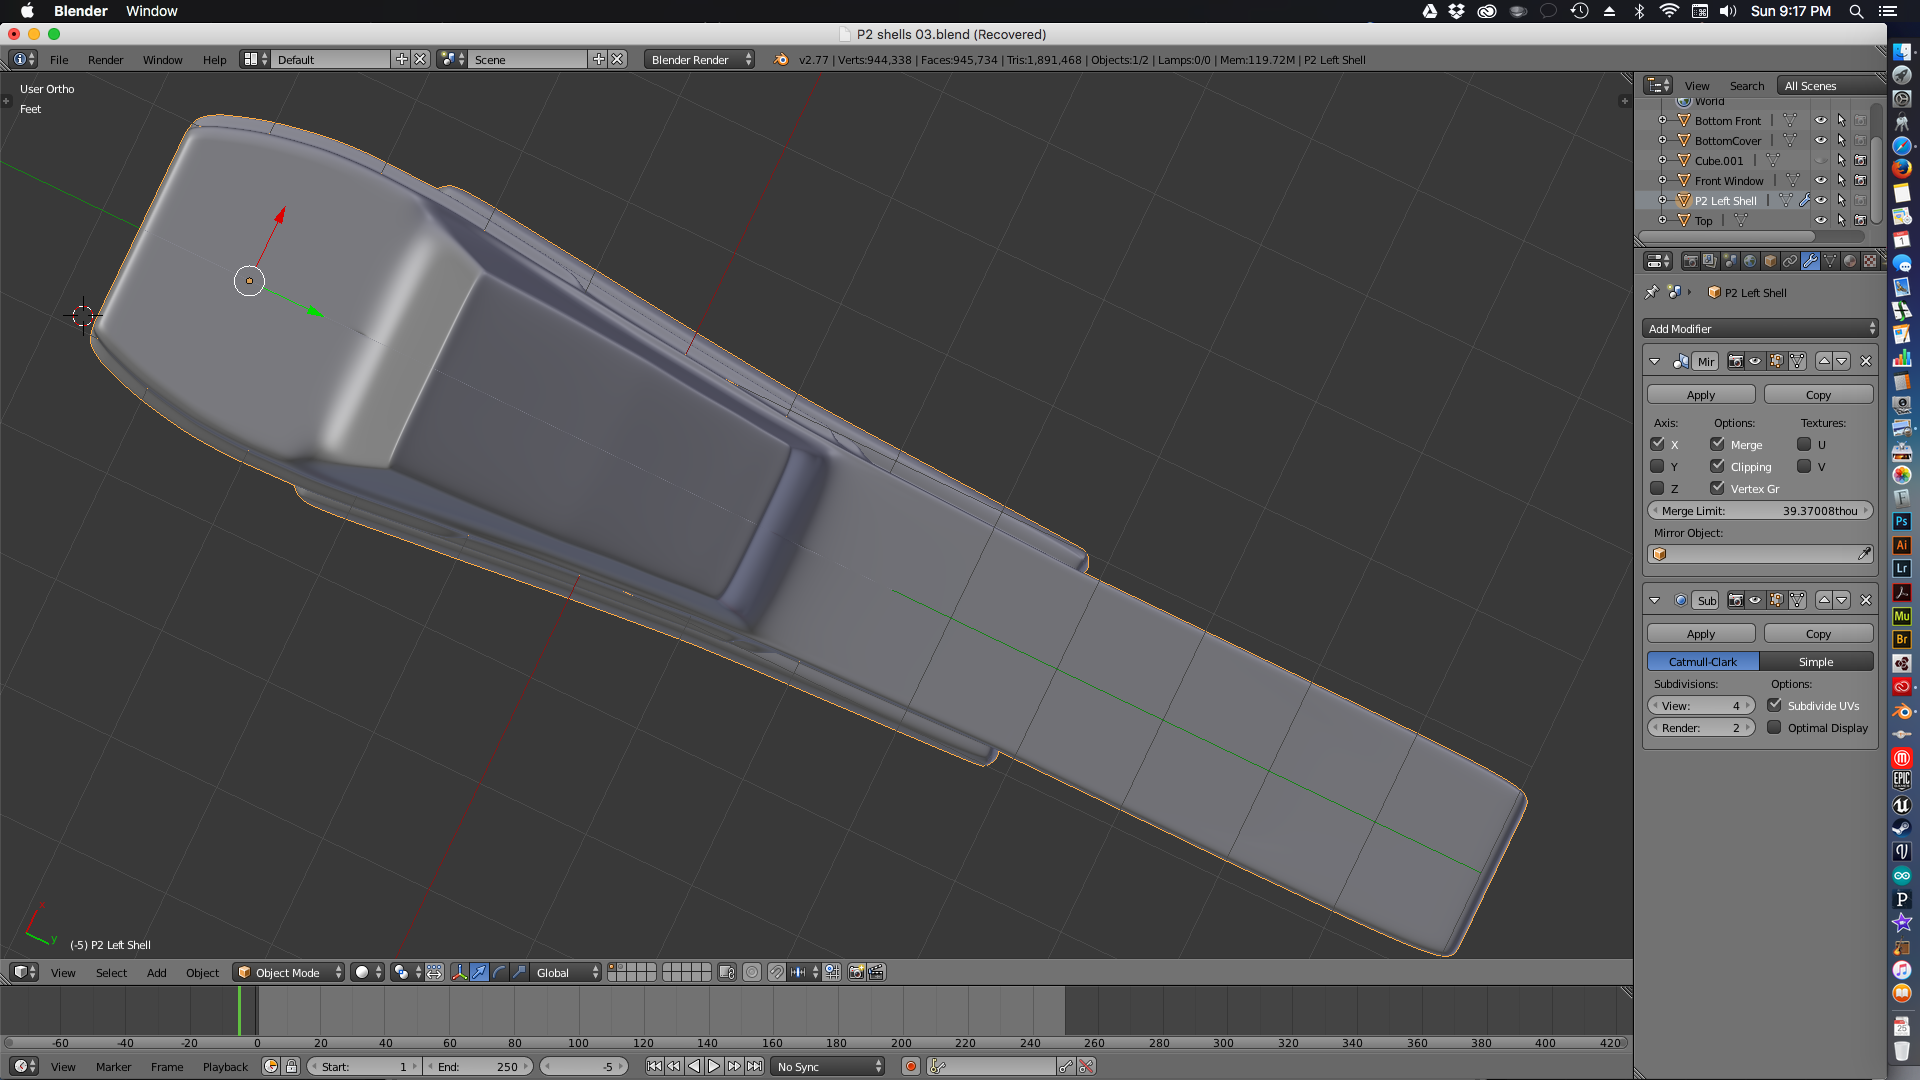Image resolution: width=1920 pixels, height=1080 pixels.
Task: Open the Mesh Data properties tab
Action: pos(1830,261)
